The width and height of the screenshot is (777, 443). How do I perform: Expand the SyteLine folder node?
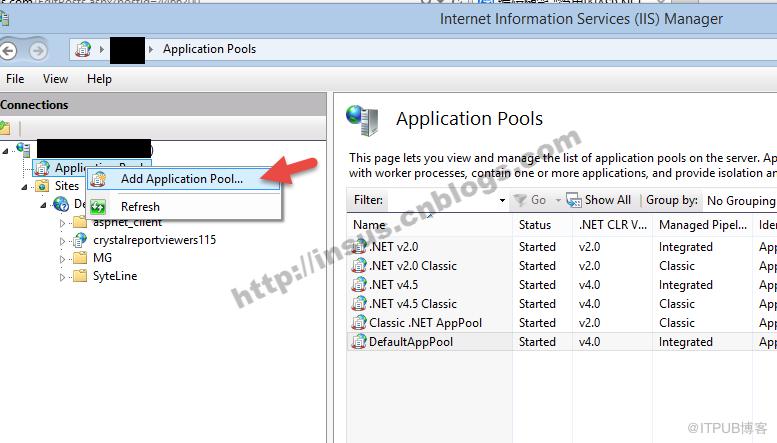coord(62,277)
